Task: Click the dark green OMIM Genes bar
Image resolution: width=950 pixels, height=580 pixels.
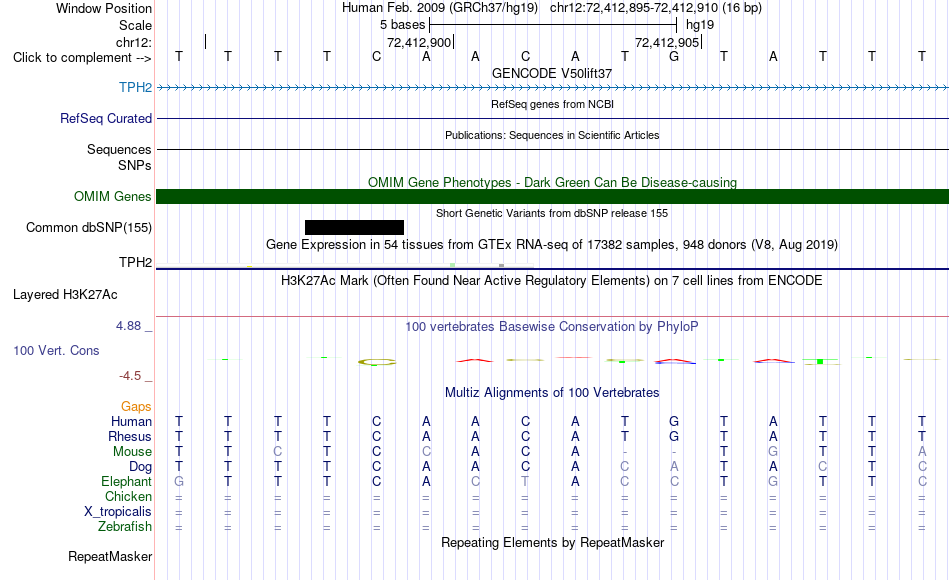Action: point(553,196)
